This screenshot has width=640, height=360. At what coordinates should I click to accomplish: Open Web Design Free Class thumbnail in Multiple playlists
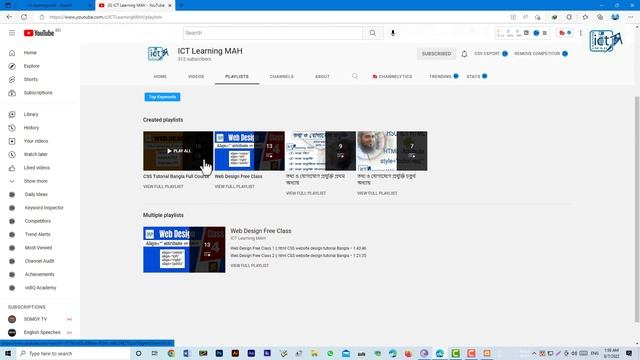click(x=184, y=250)
